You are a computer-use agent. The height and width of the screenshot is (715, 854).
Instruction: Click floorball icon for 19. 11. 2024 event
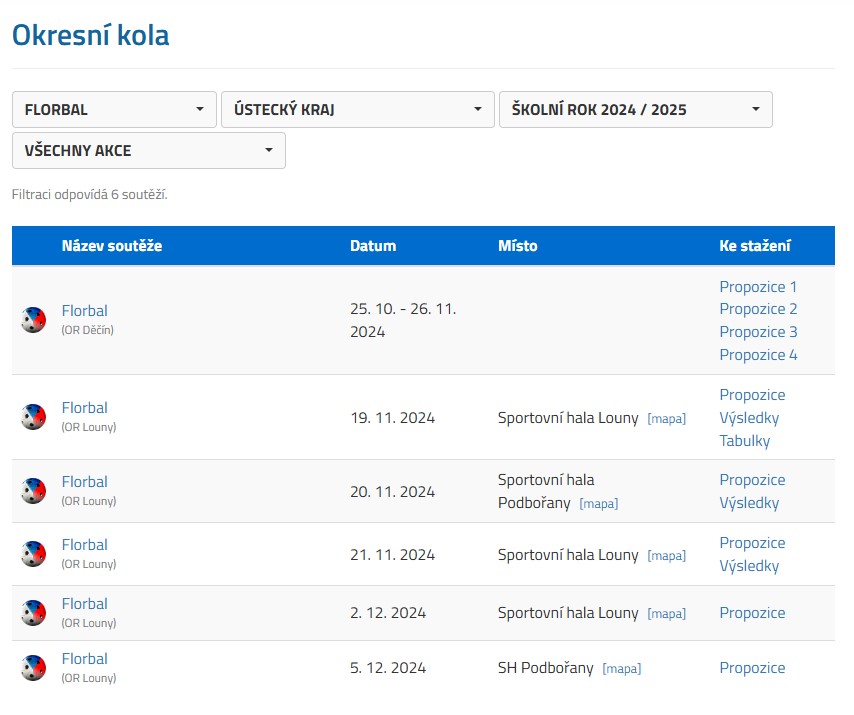[x=33, y=417]
